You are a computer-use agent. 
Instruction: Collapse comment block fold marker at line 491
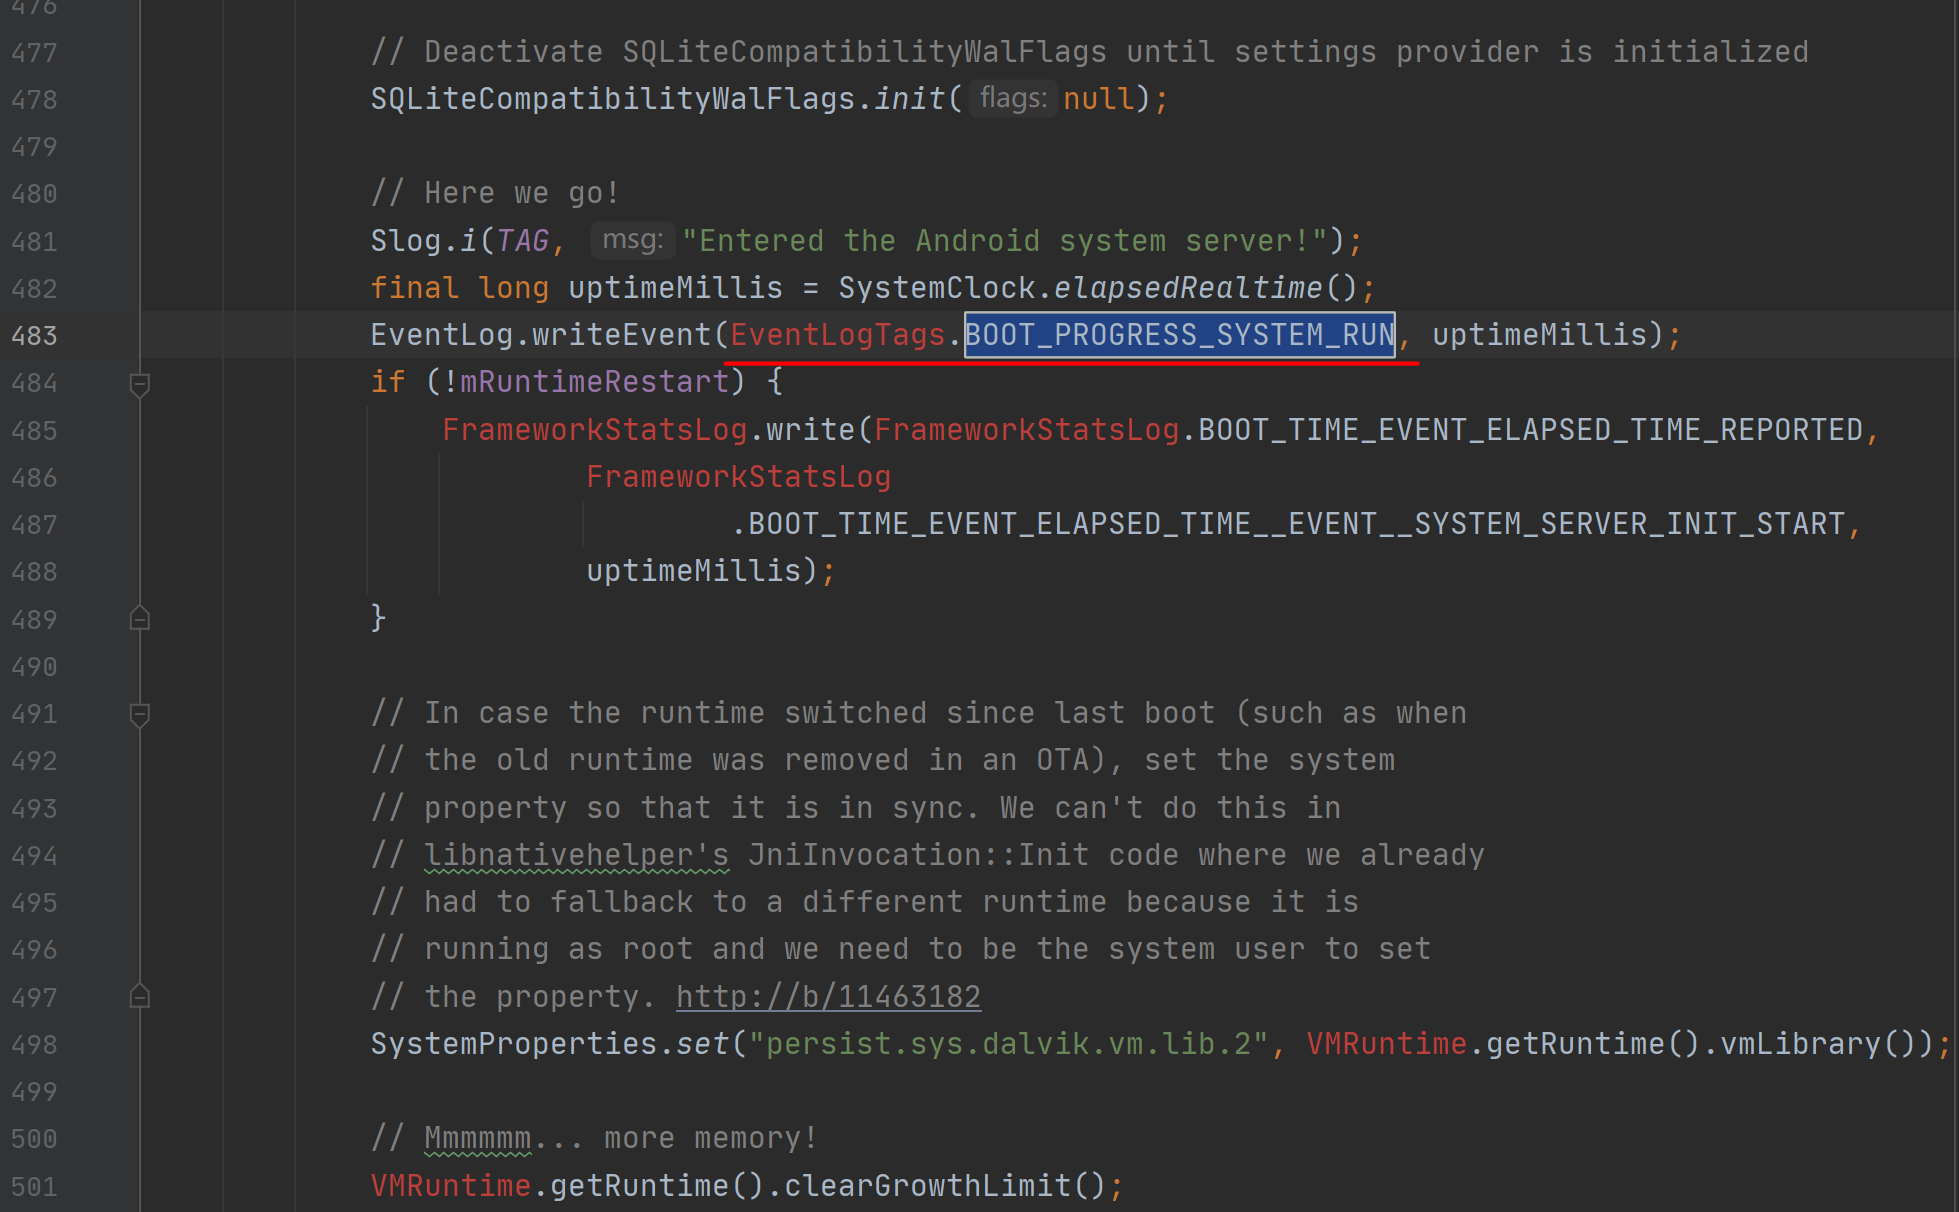140,714
